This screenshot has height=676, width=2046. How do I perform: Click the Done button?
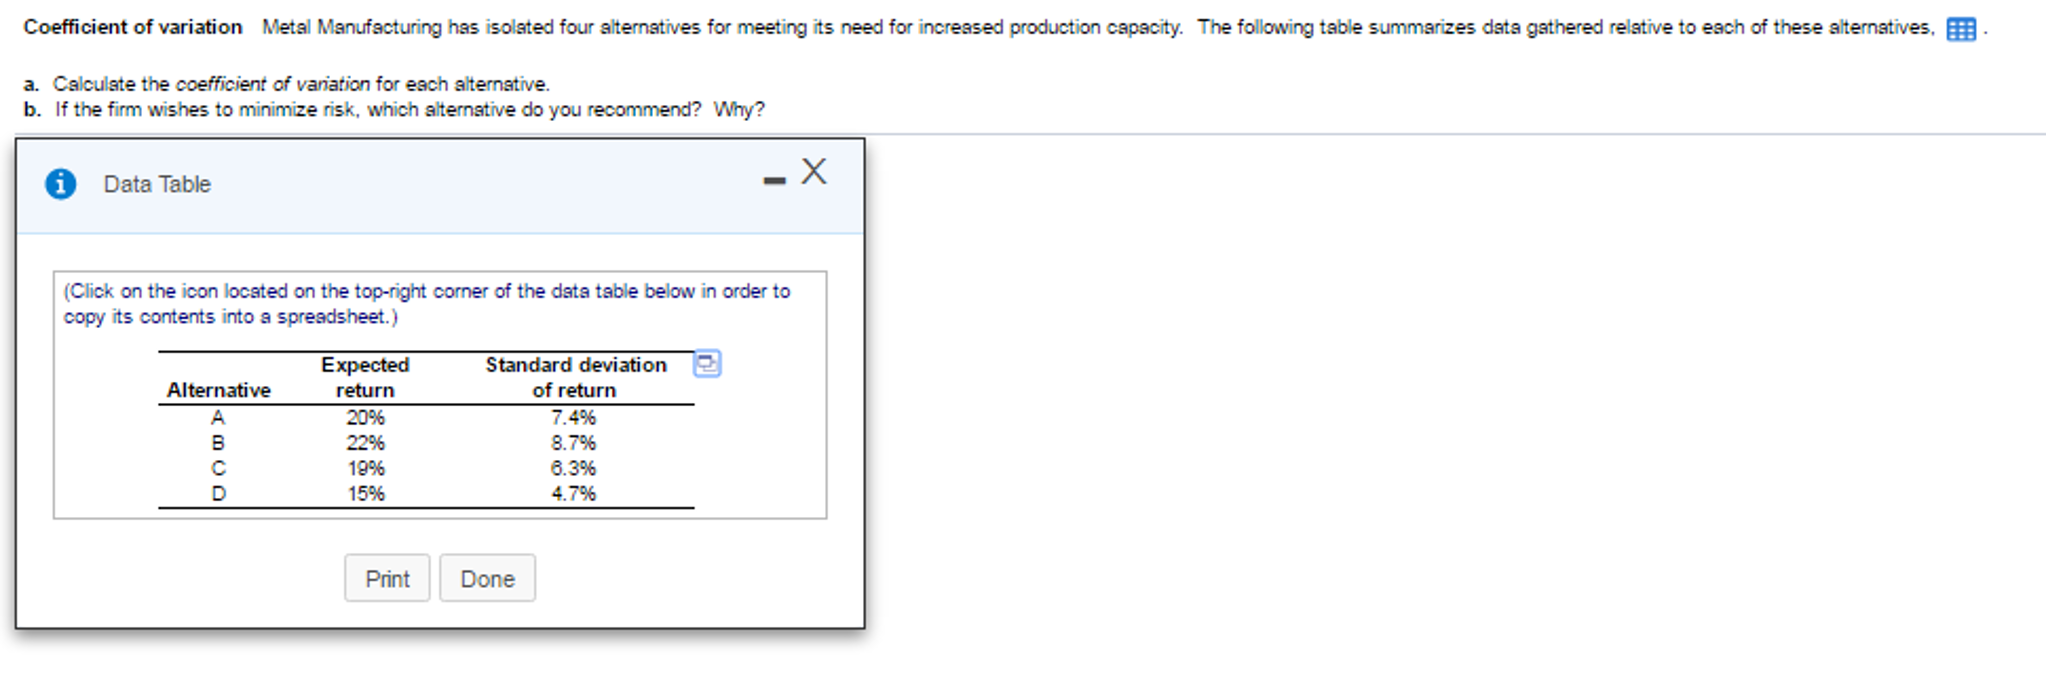coord(487,578)
